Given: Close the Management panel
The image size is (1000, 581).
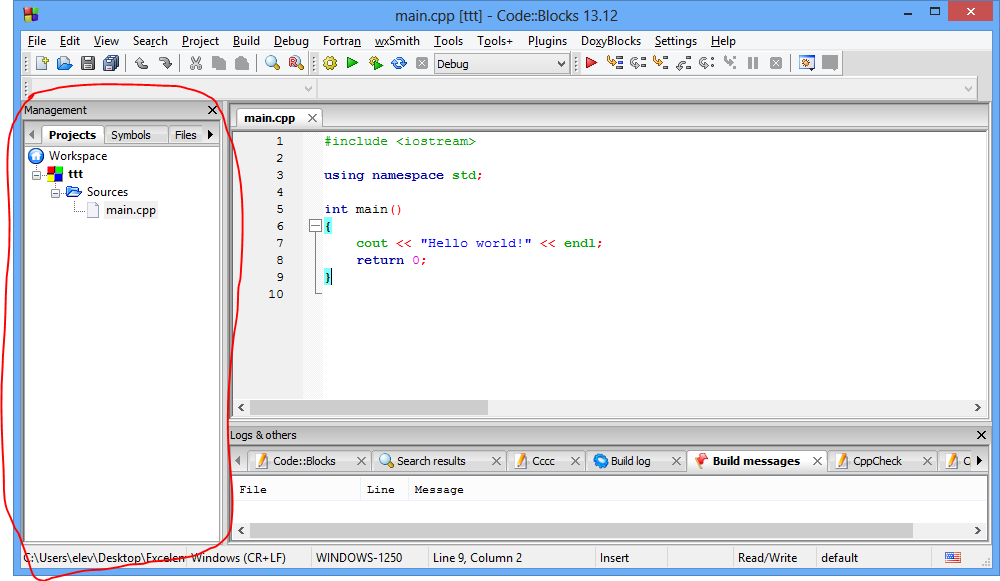Looking at the screenshot, I should tap(212, 110).
